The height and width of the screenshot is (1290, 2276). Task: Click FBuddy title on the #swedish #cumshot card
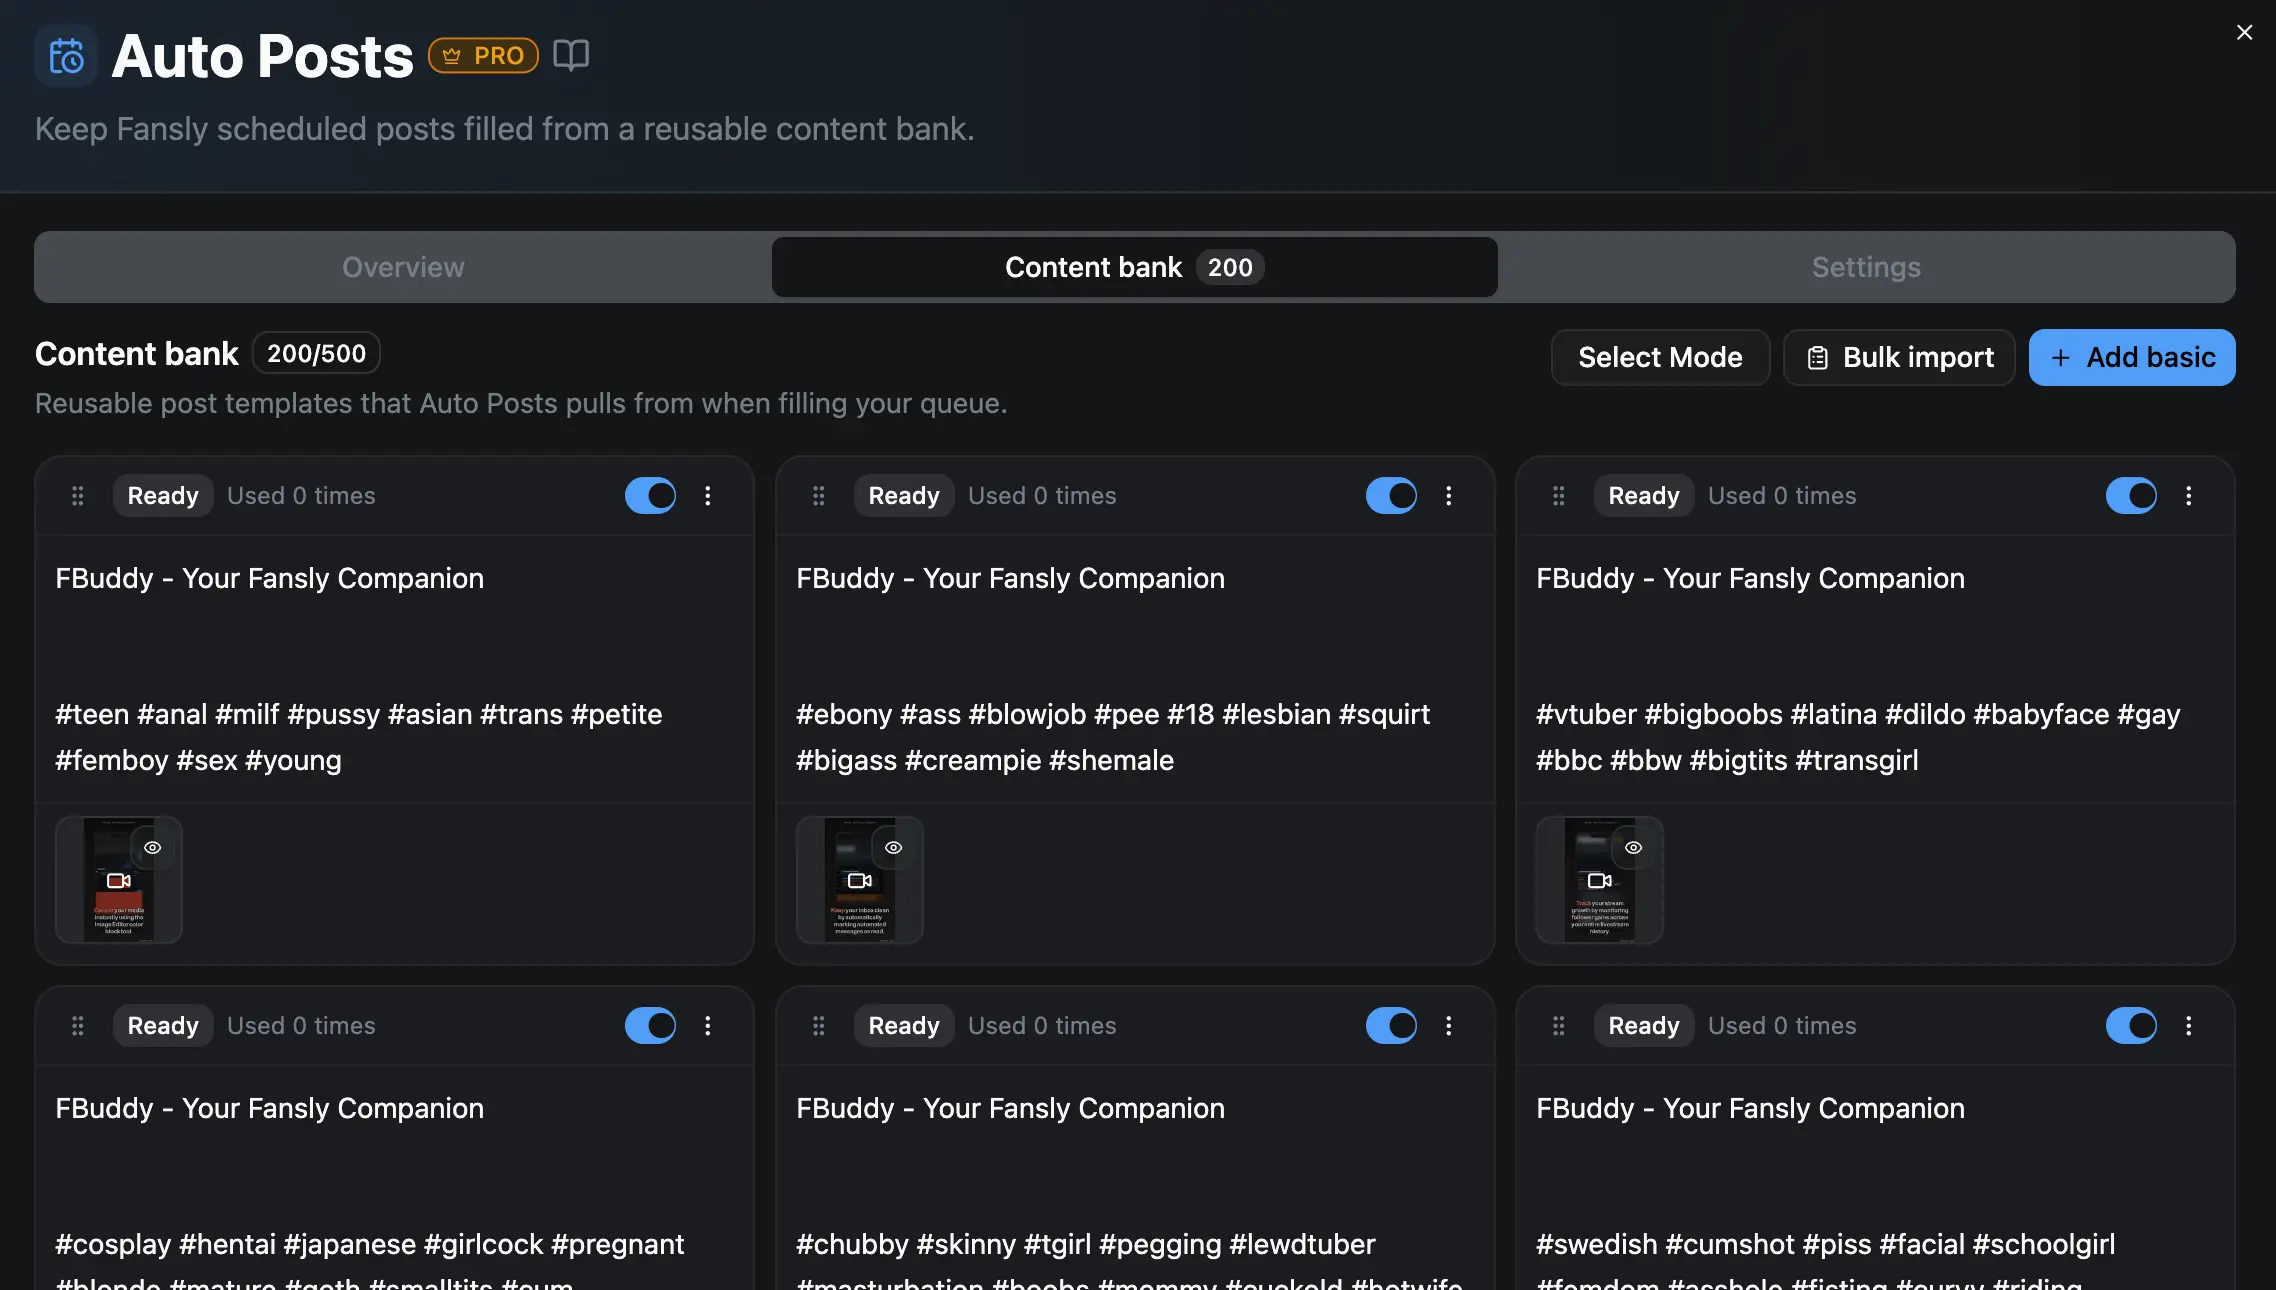tap(1750, 1108)
